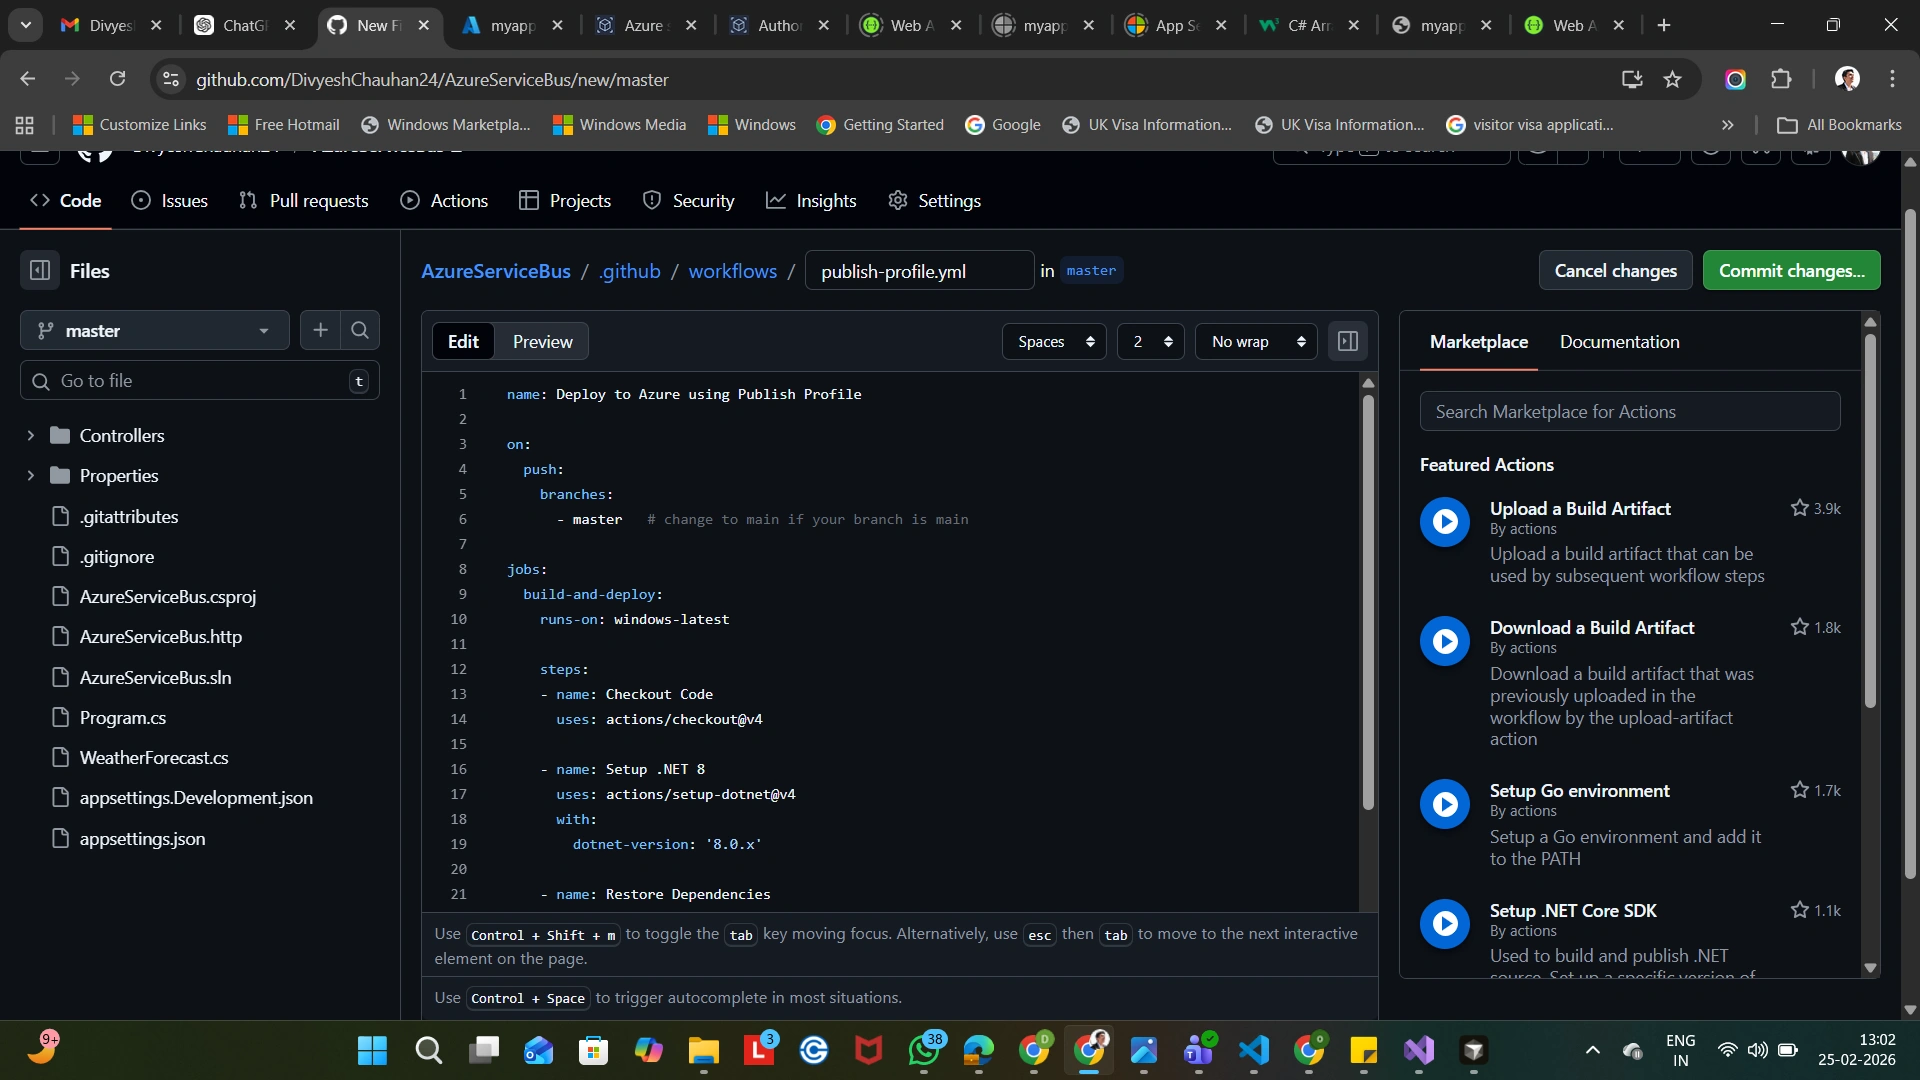The image size is (1920, 1080).
Task: Open the workflows breadcrumb link
Action: click(x=732, y=271)
